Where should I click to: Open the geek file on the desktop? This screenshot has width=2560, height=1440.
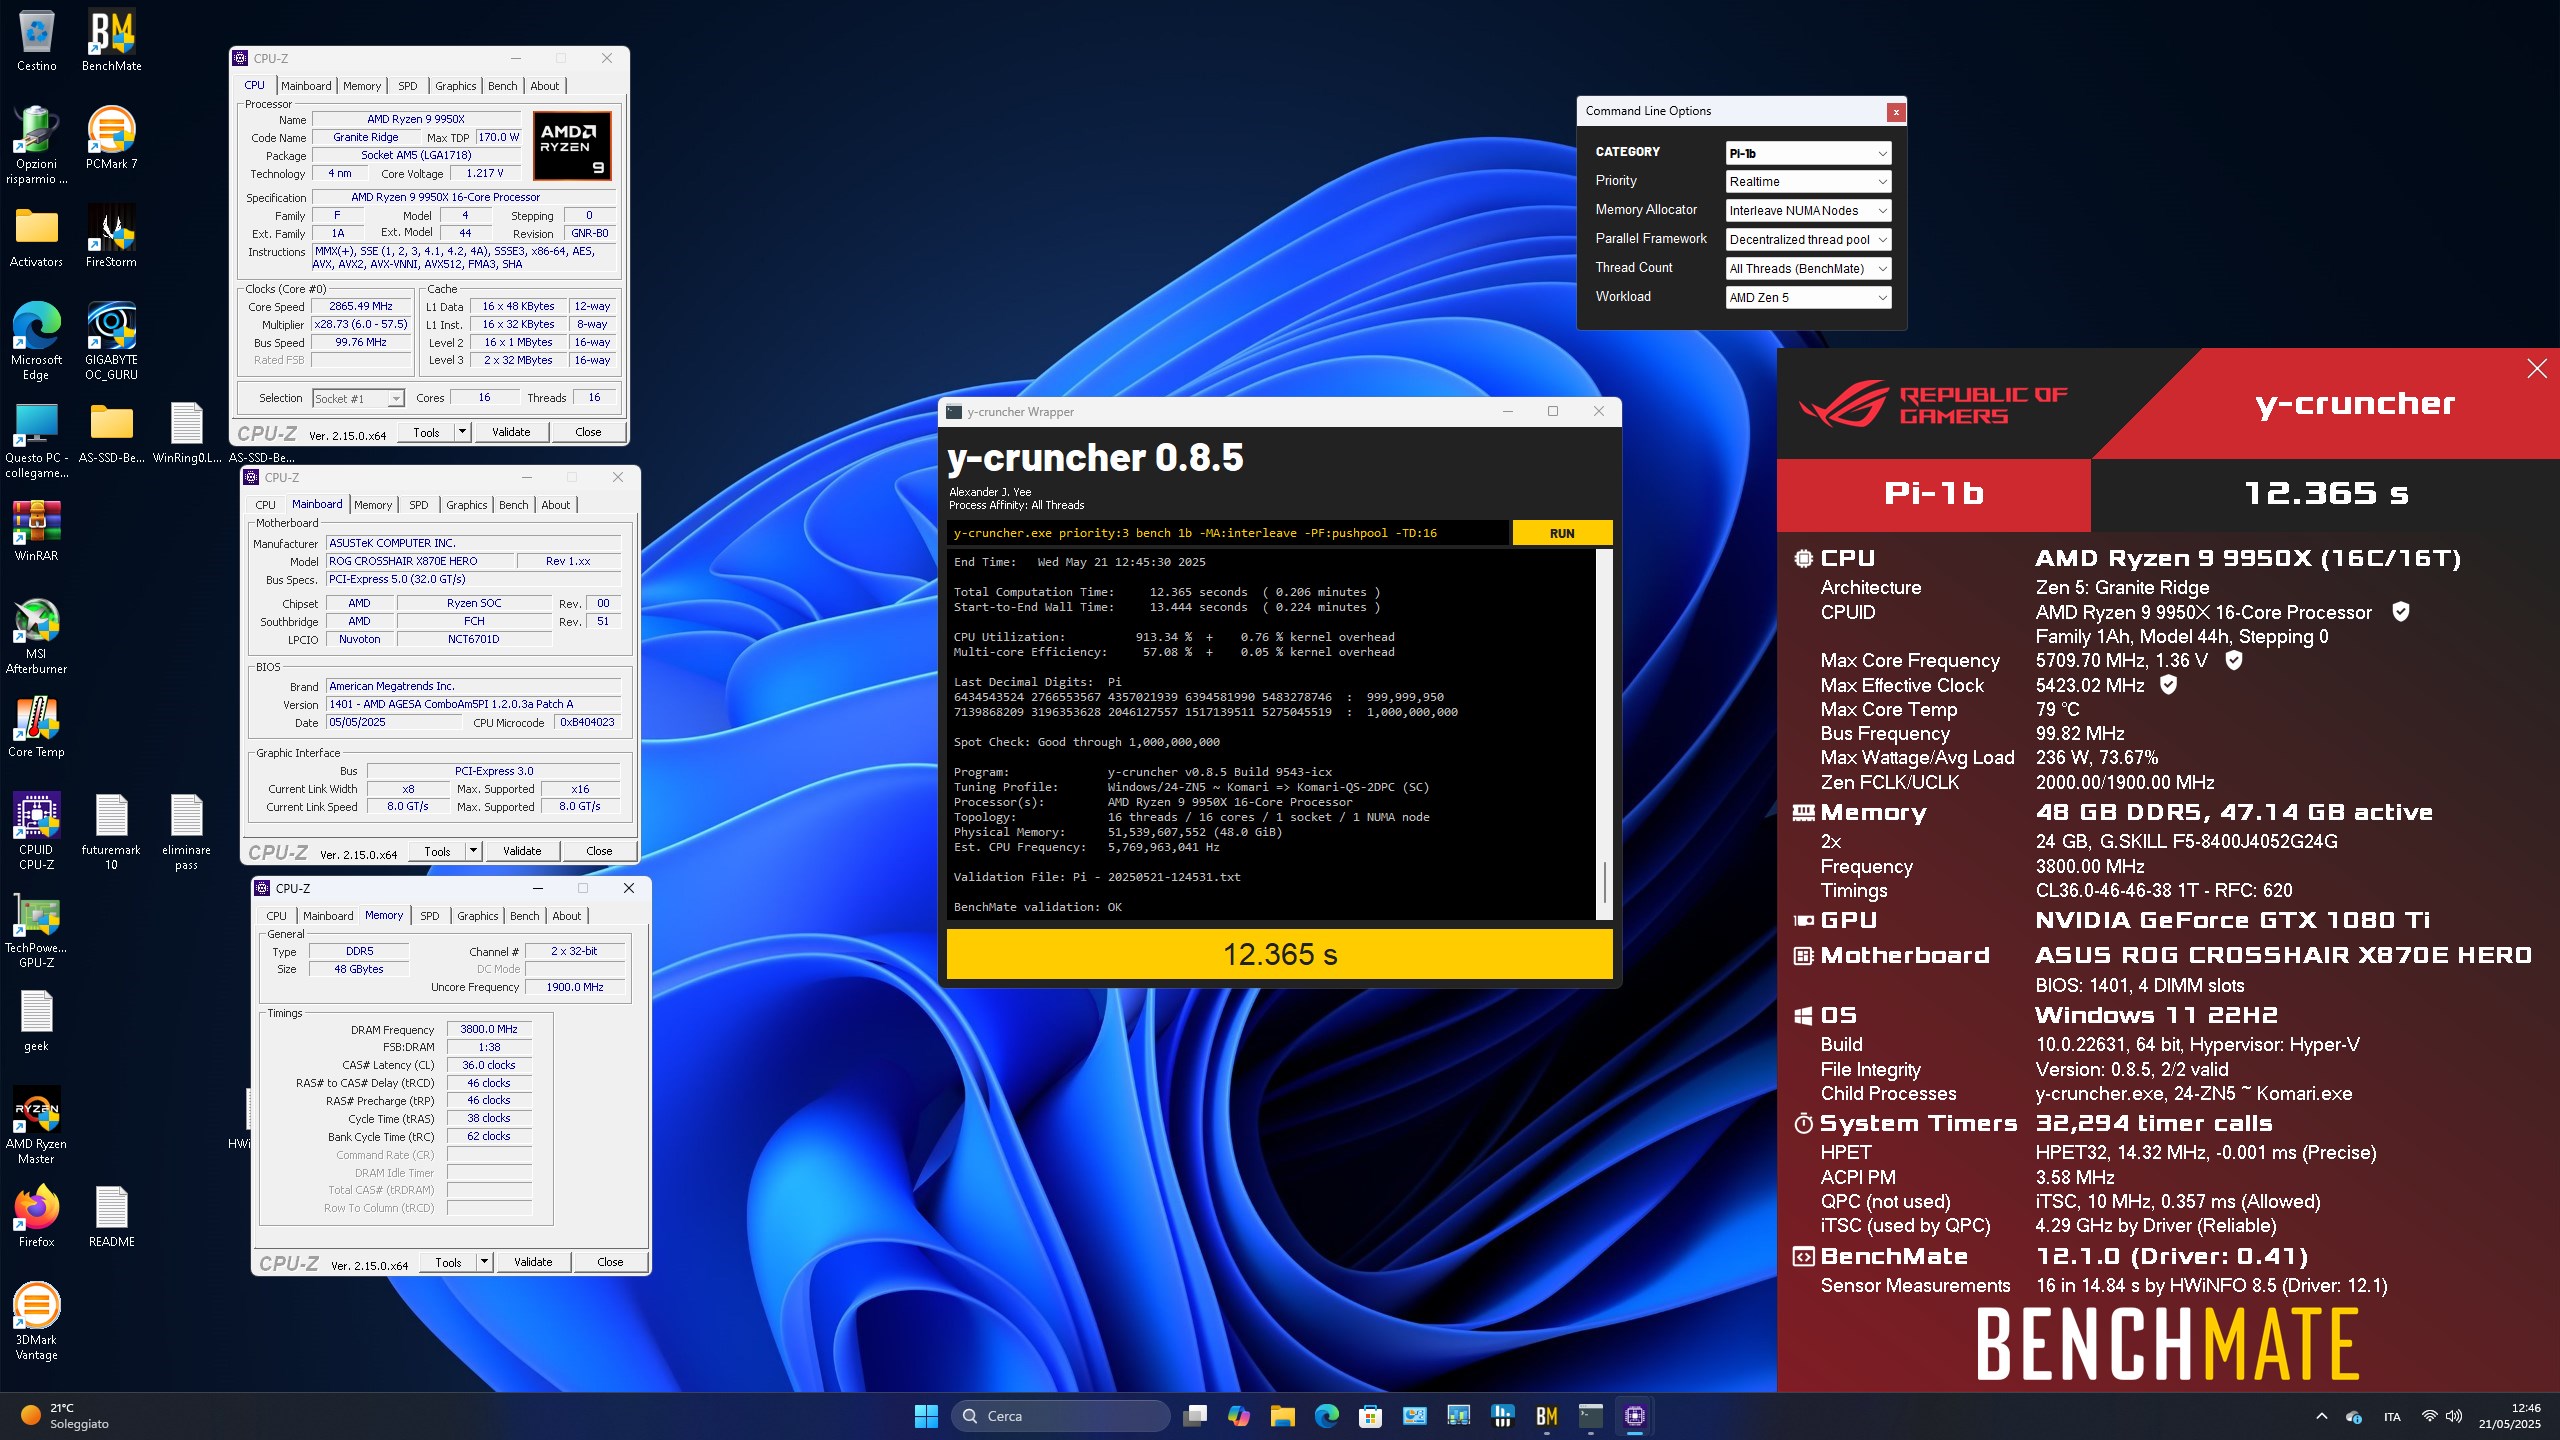pos(36,1020)
